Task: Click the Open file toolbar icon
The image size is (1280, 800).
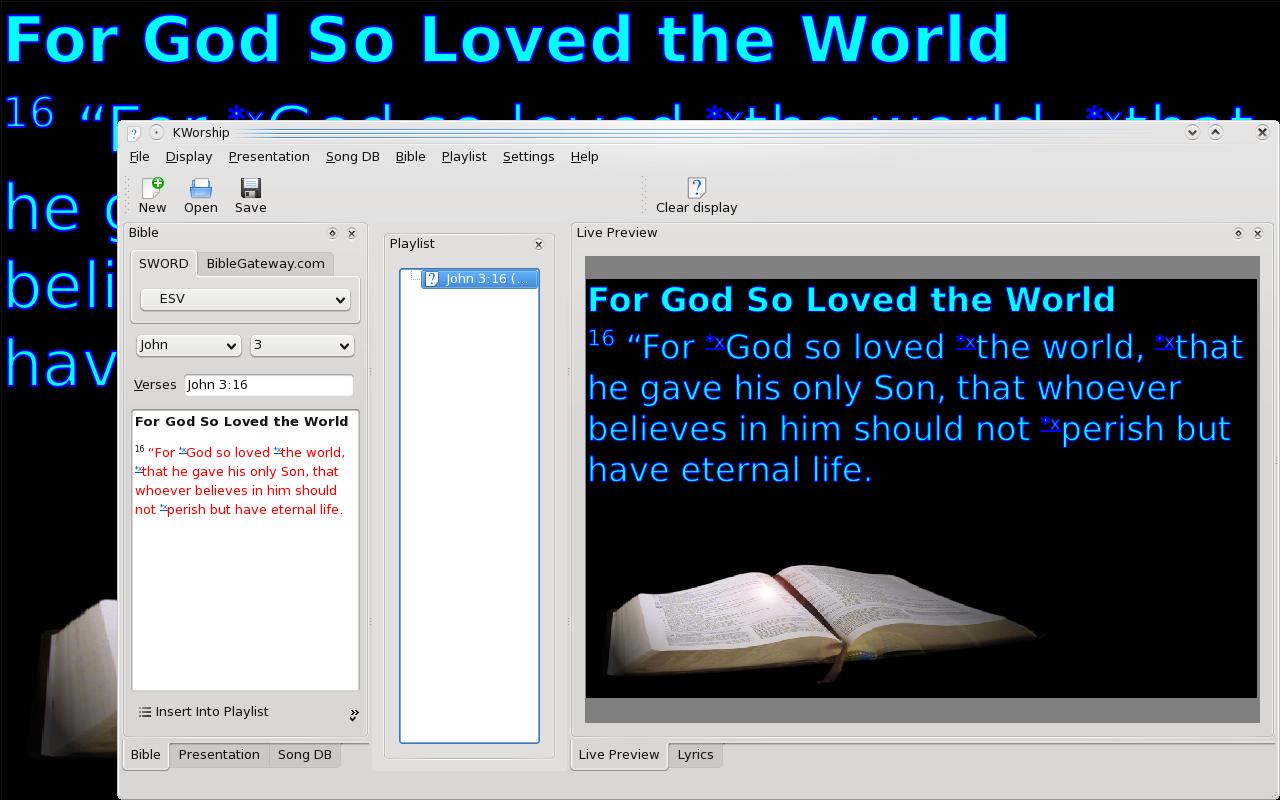Action: 200,189
